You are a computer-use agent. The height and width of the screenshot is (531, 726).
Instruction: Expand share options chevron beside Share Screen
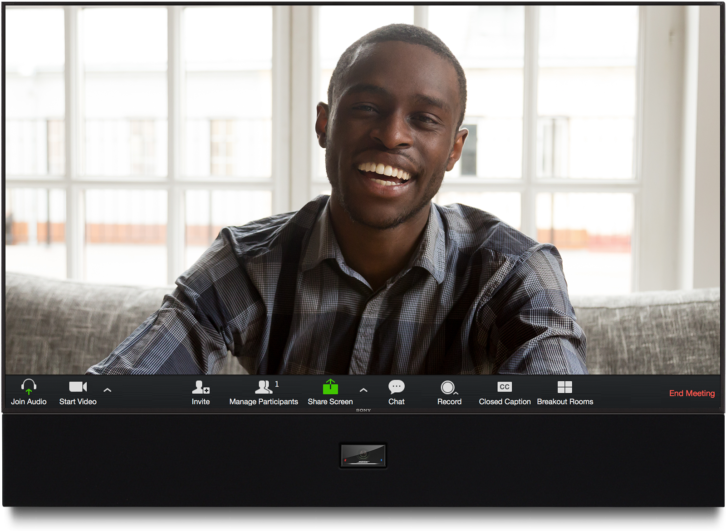pyautogui.click(x=364, y=390)
